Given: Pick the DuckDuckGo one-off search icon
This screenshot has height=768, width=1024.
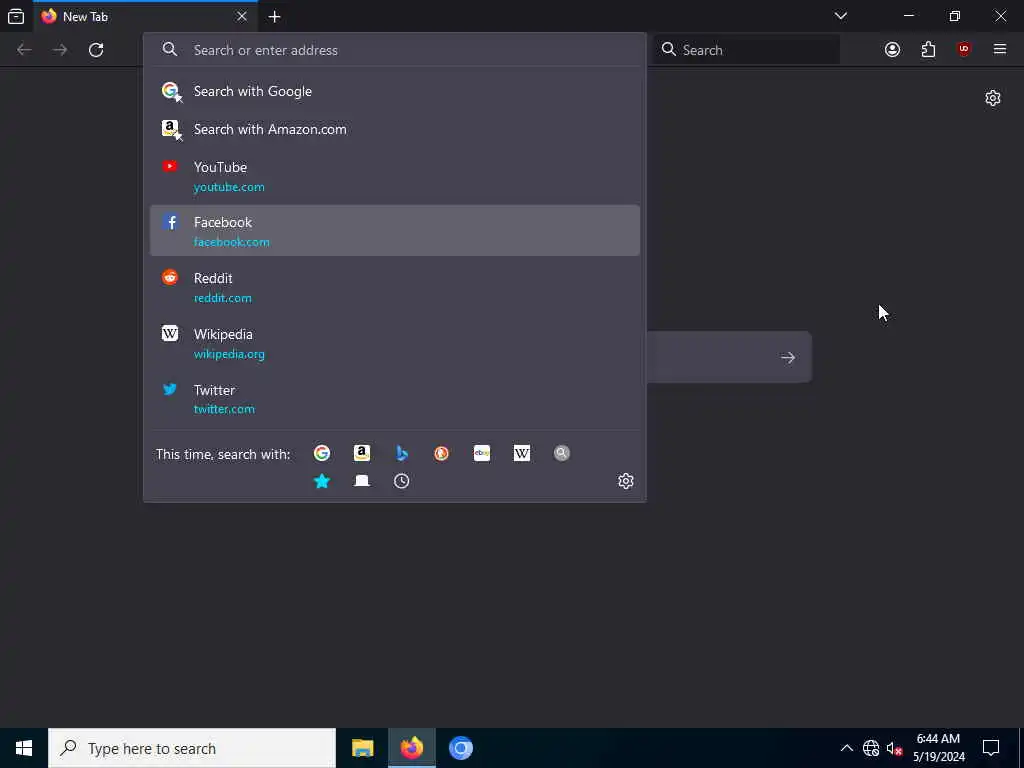Looking at the screenshot, I should click(x=441, y=453).
